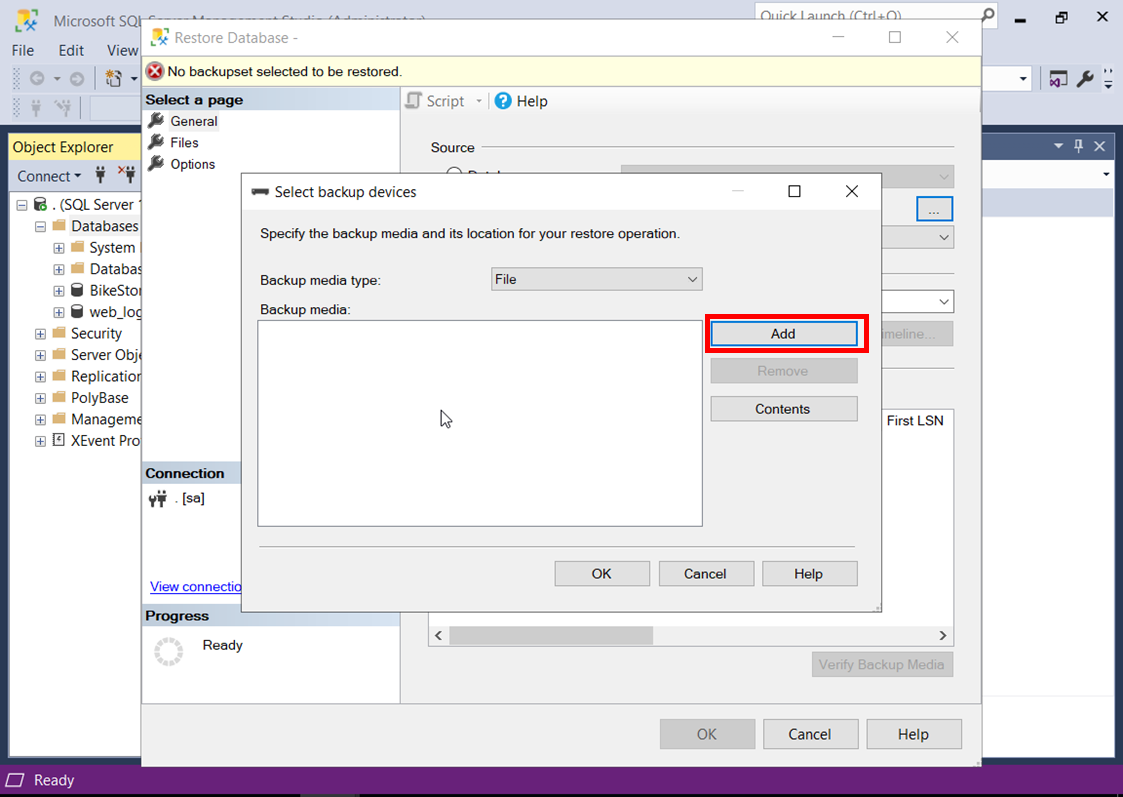Click View connection properties link
Screen dimensions: 1123x797
pos(196,586)
